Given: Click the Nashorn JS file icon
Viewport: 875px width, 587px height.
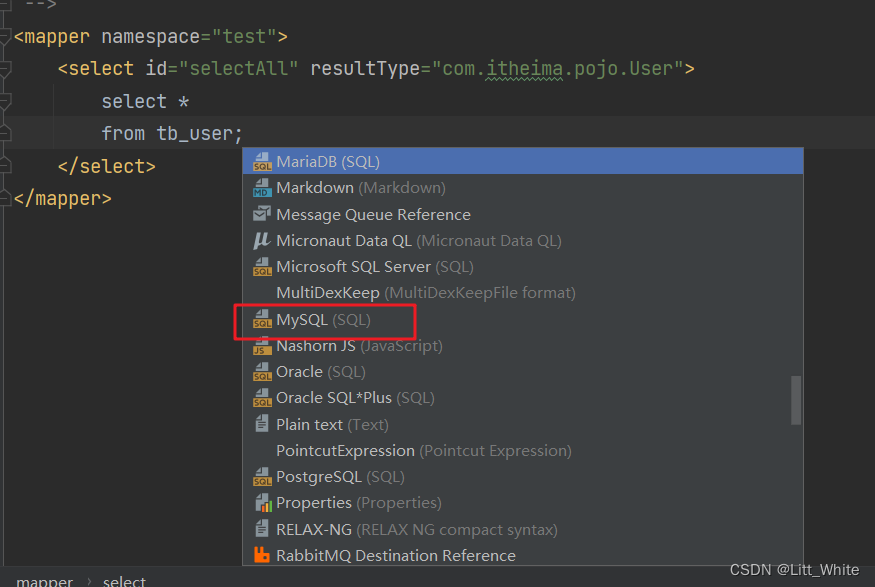Looking at the screenshot, I should coord(261,346).
